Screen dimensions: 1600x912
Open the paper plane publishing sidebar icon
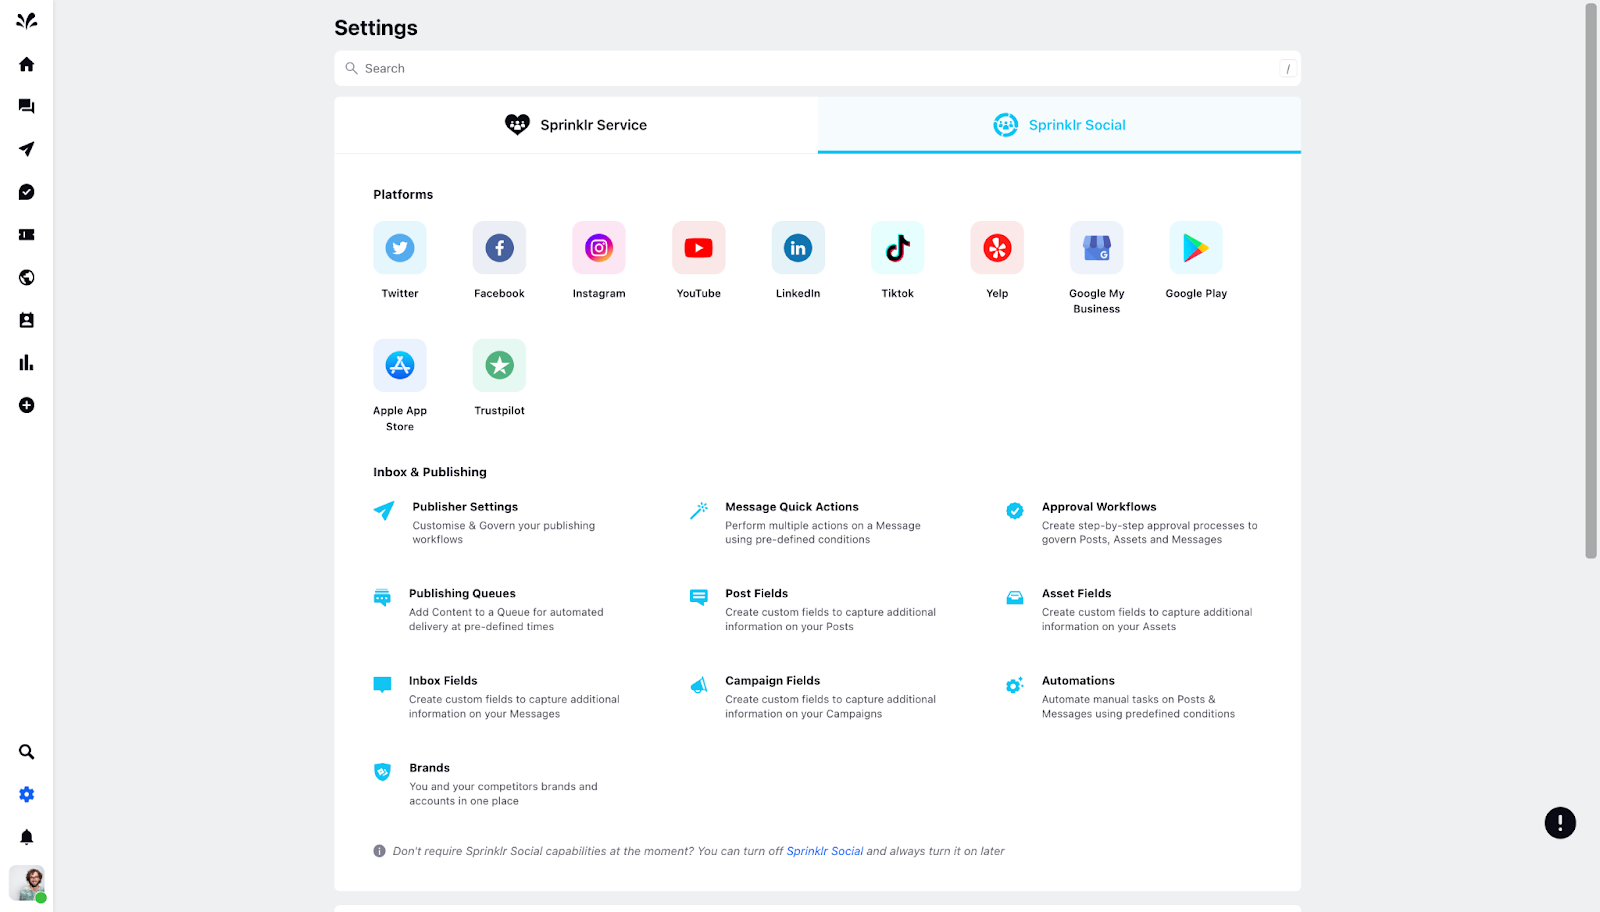27,149
